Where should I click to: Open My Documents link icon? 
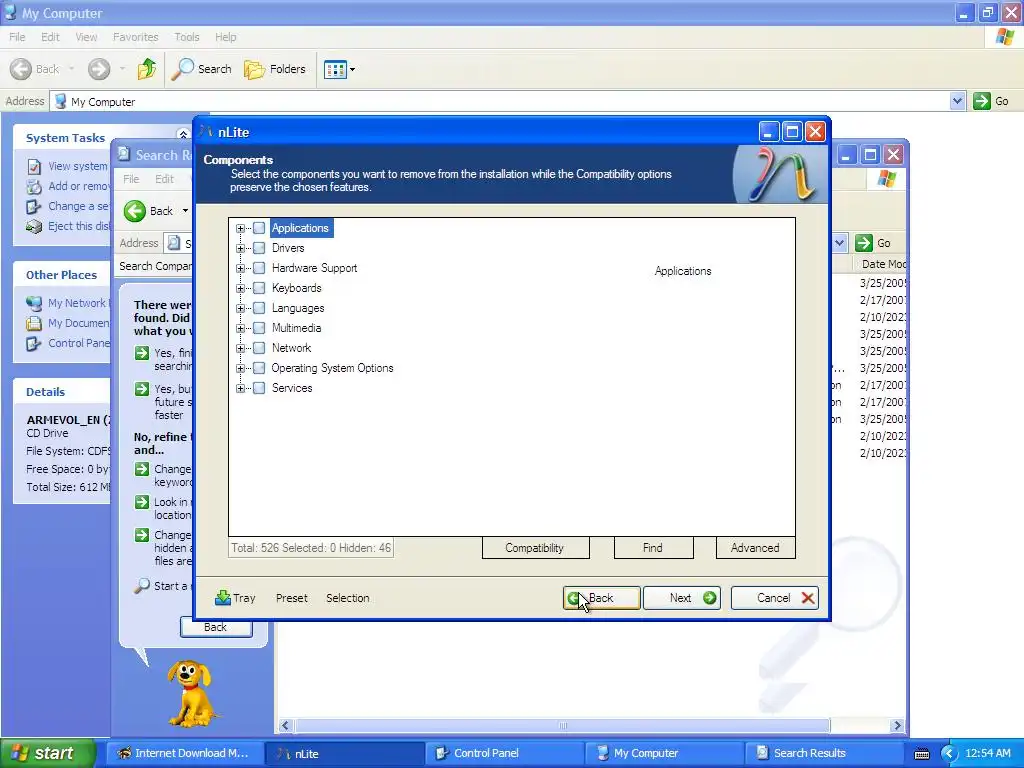click(x=34, y=323)
